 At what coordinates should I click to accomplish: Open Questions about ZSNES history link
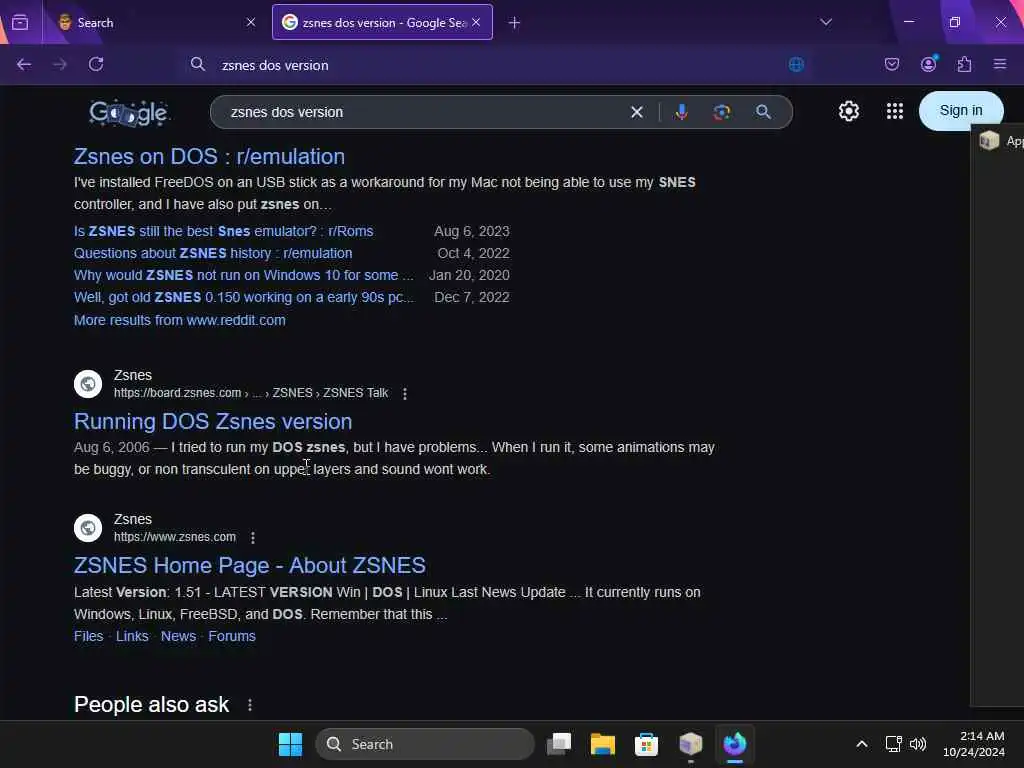click(x=213, y=253)
